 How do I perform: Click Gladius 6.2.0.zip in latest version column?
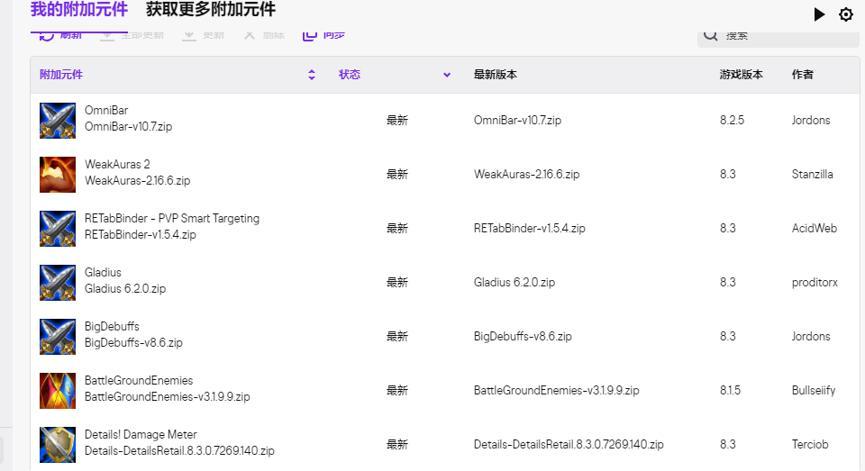(514, 282)
